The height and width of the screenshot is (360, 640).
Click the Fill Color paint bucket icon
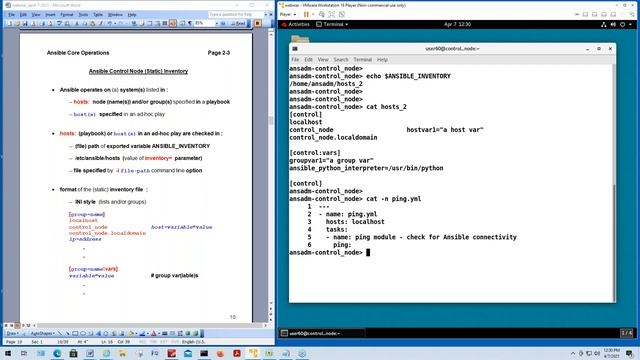pyautogui.click(x=131, y=333)
